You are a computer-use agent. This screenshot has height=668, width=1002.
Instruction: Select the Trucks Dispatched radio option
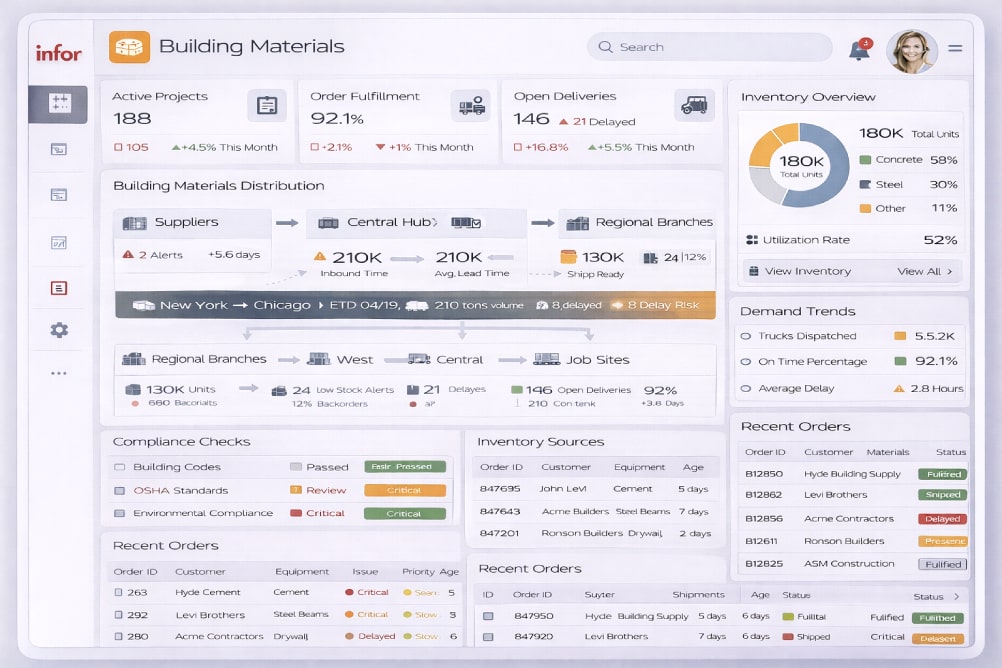[x=746, y=336]
